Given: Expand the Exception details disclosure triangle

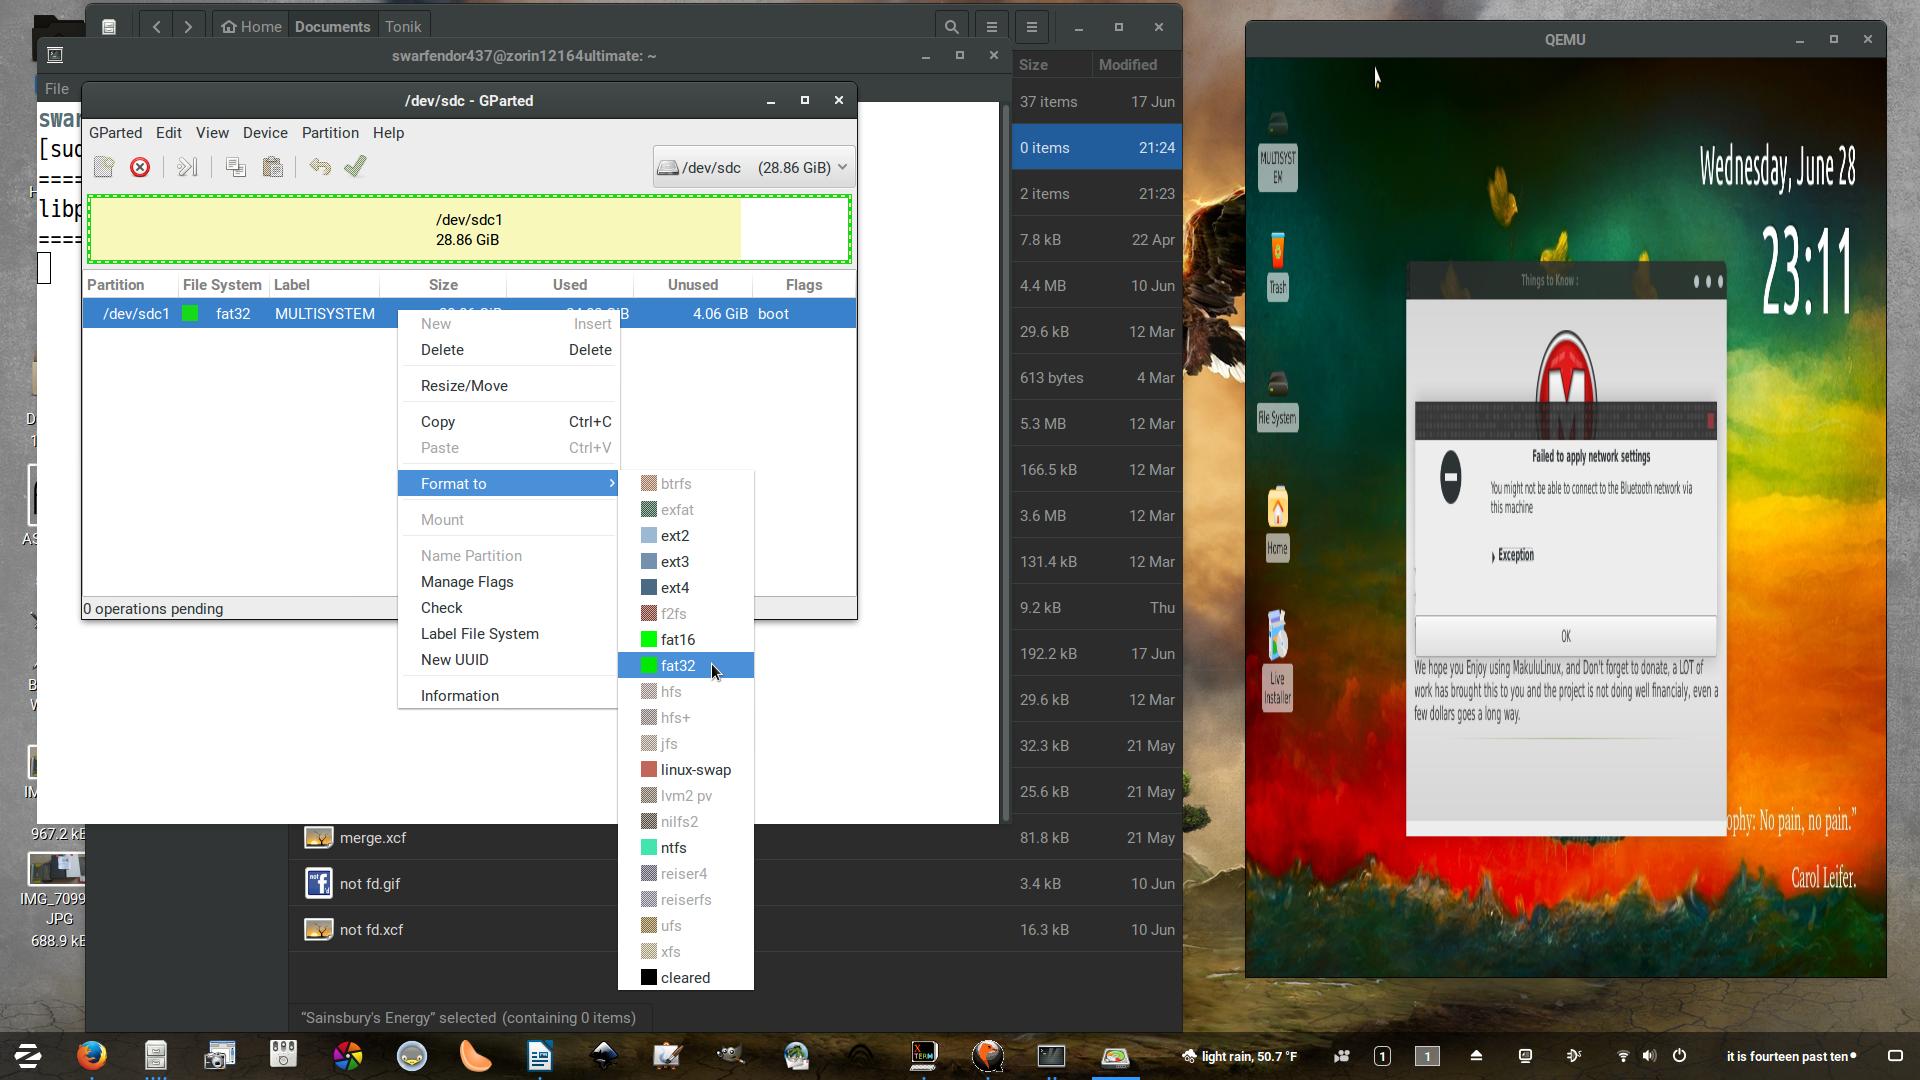Looking at the screenshot, I should [x=1493, y=556].
